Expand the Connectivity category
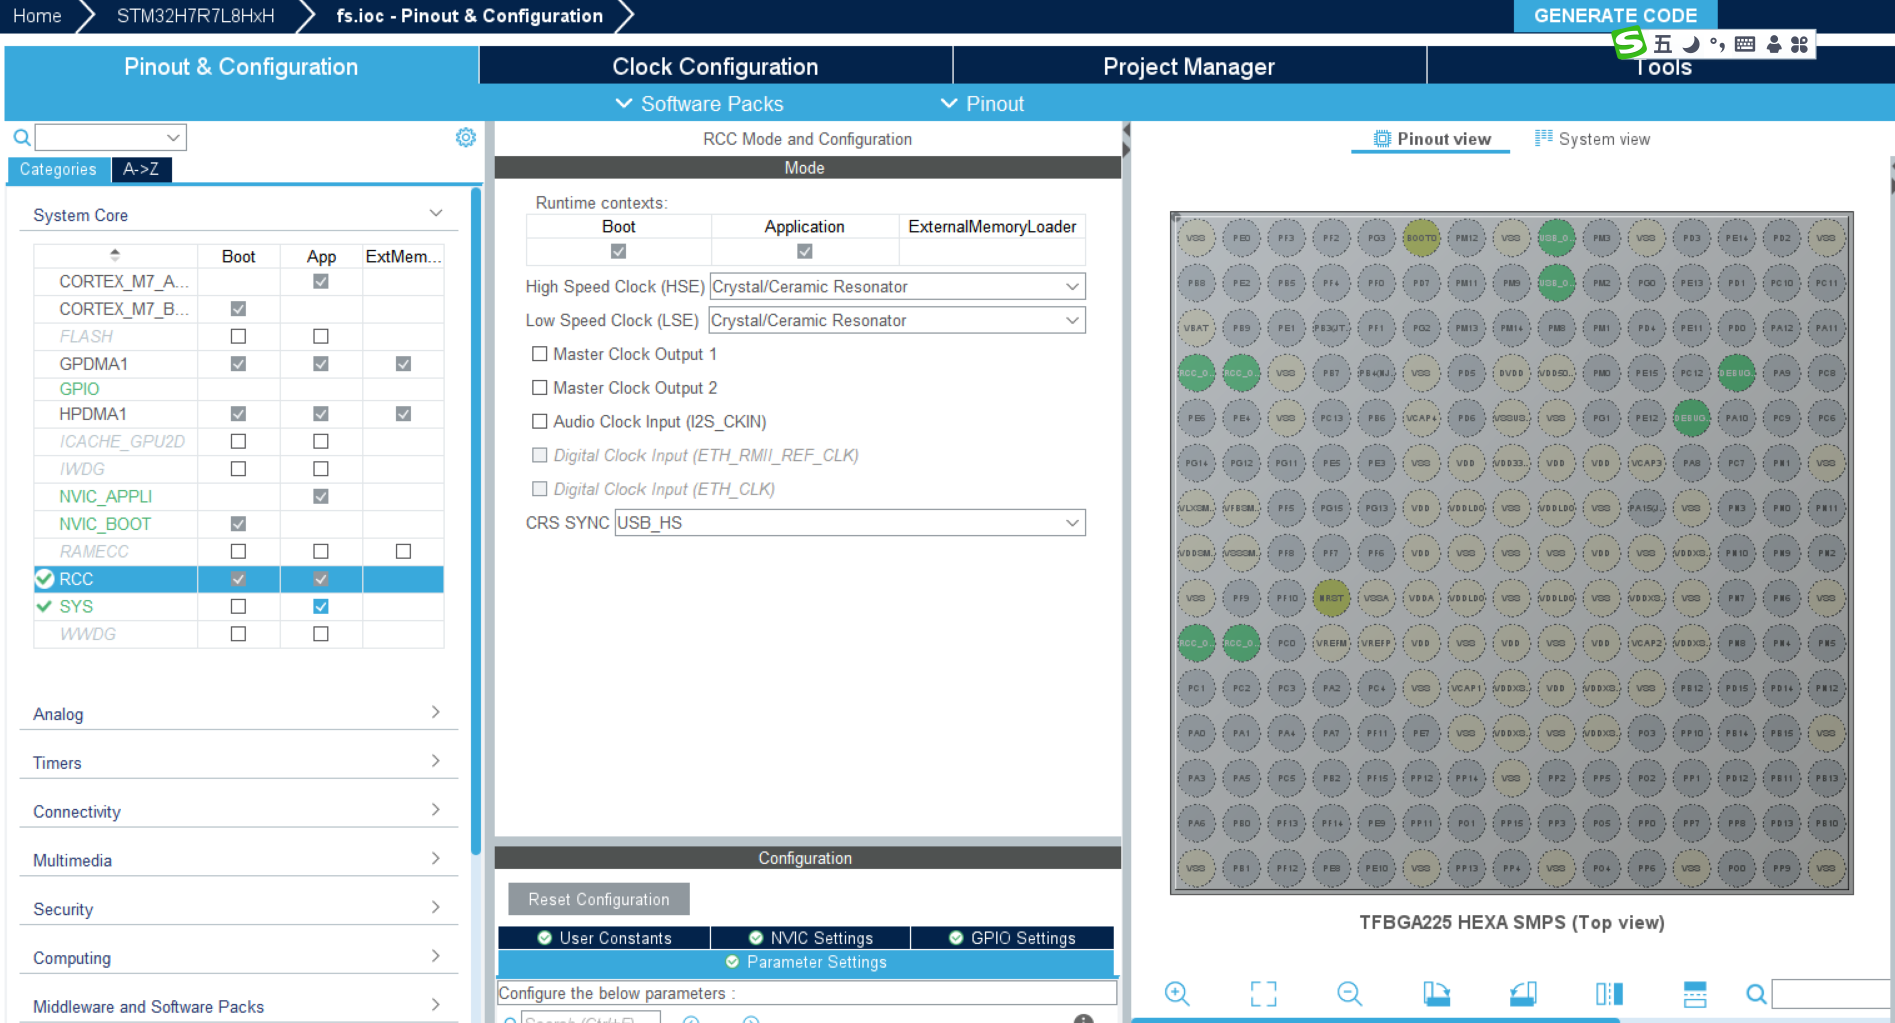This screenshot has height=1023, width=1895. click(x=435, y=809)
